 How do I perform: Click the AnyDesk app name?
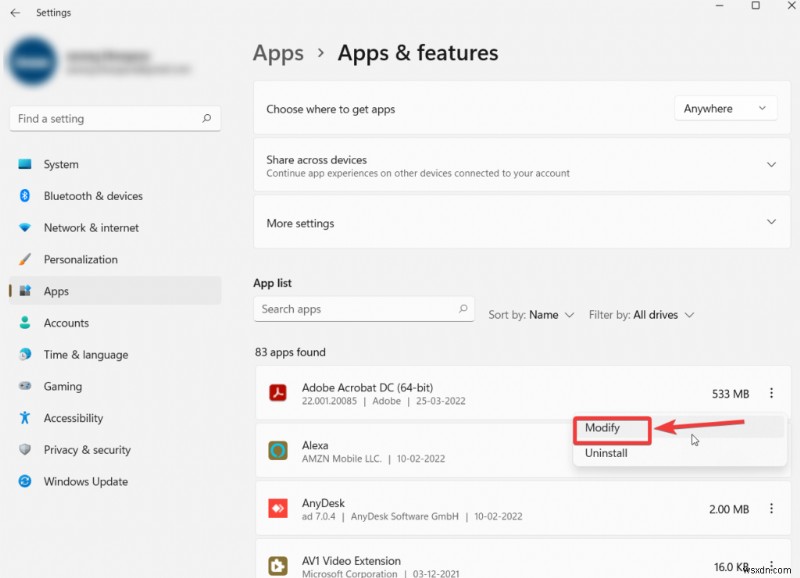[x=323, y=503]
